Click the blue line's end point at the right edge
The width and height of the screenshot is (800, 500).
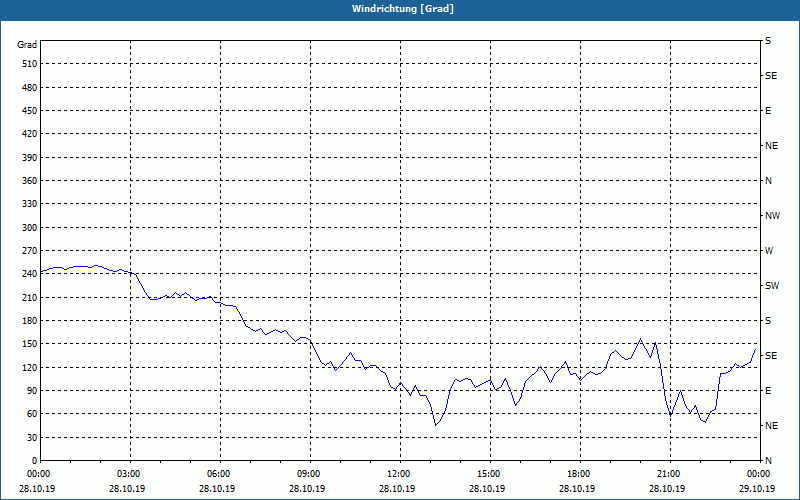point(756,348)
